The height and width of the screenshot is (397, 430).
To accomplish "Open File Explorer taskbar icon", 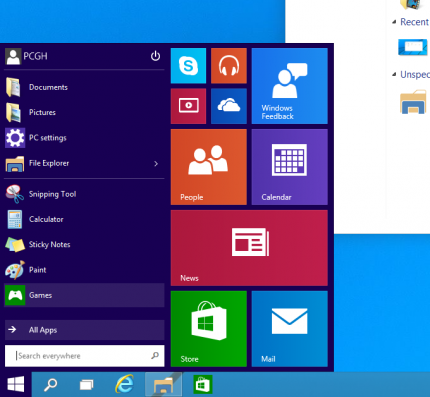I will [x=164, y=385].
